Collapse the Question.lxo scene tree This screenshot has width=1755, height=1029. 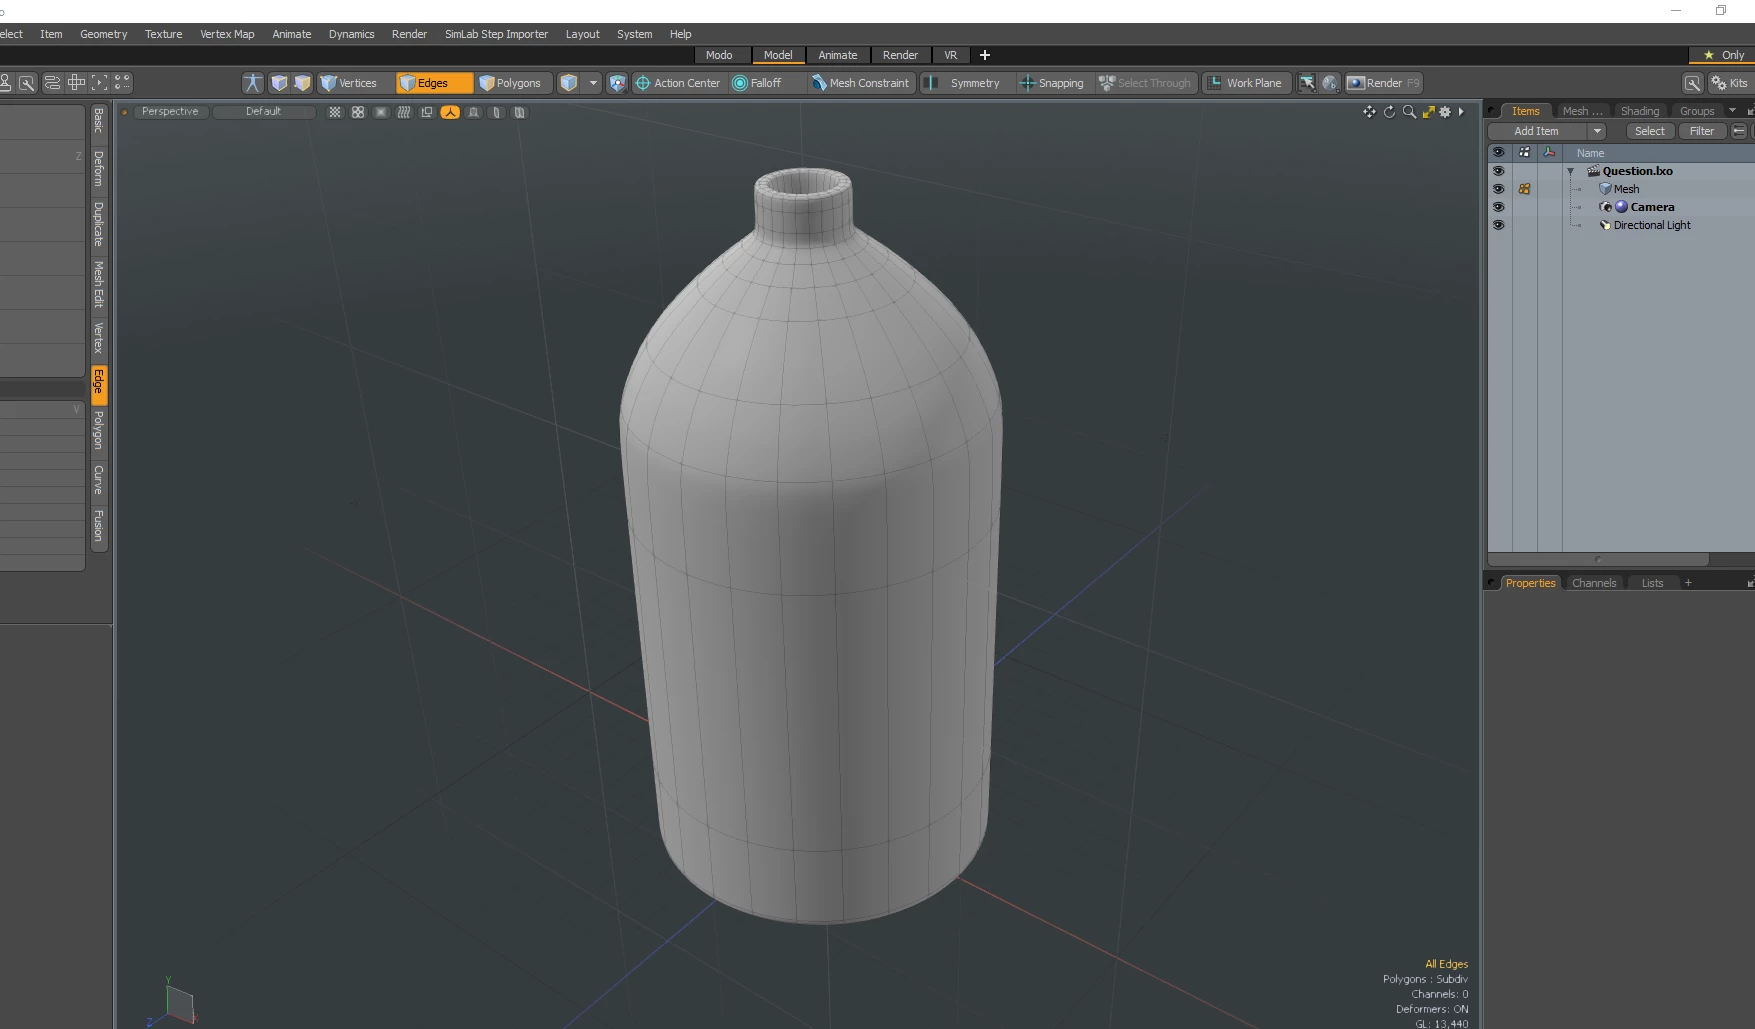click(x=1570, y=171)
